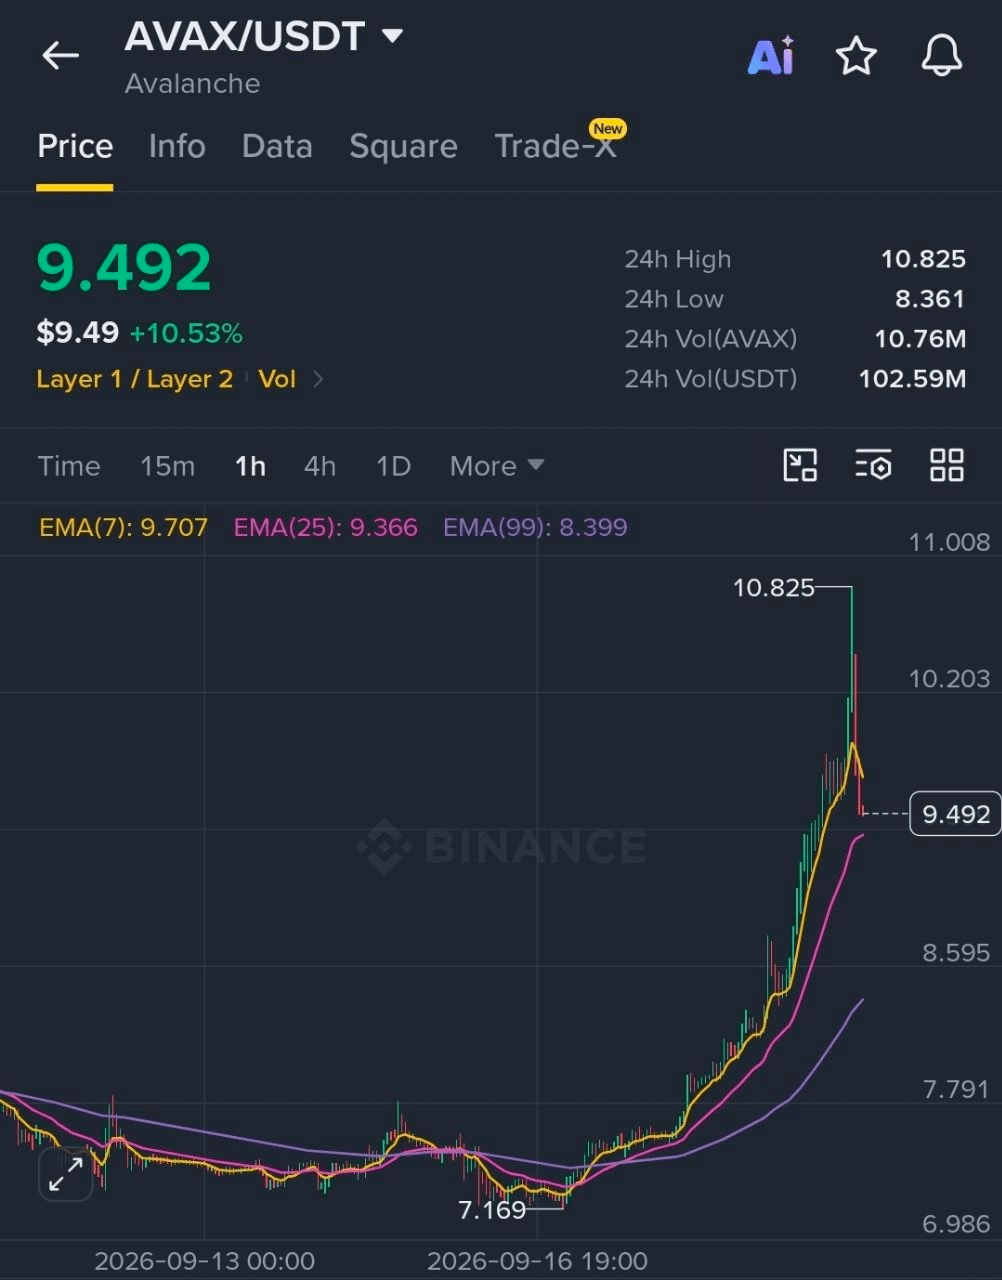The height and width of the screenshot is (1280, 1002).
Task: Click the EMA(7): 9.707 indicator label
Action: tap(123, 527)
